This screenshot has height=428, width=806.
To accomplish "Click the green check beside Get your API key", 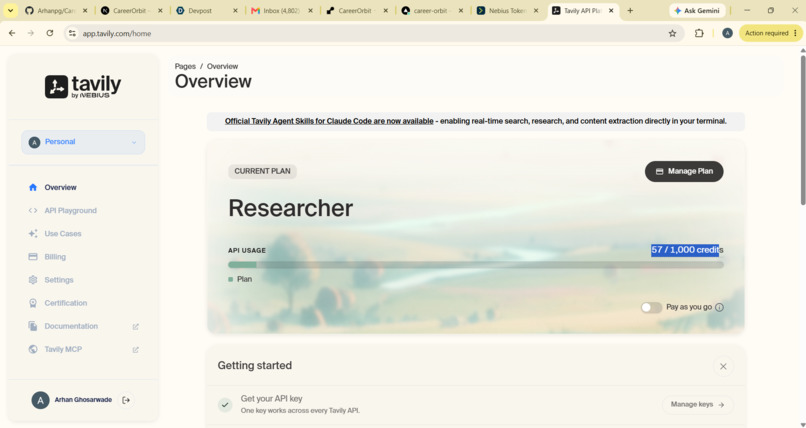I will 225,405.
